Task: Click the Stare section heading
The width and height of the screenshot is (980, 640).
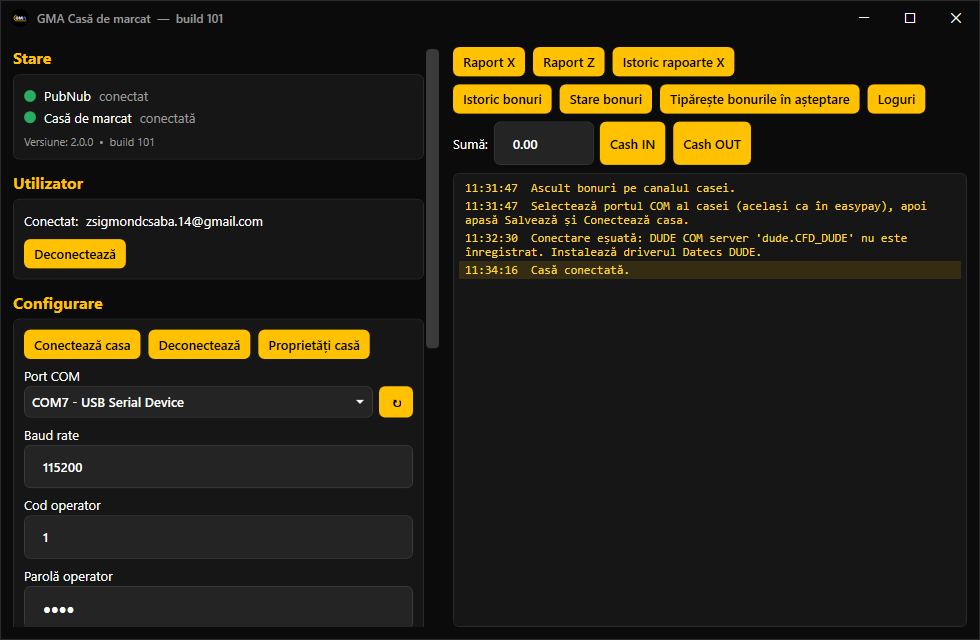Action: (x=32, y=59)
